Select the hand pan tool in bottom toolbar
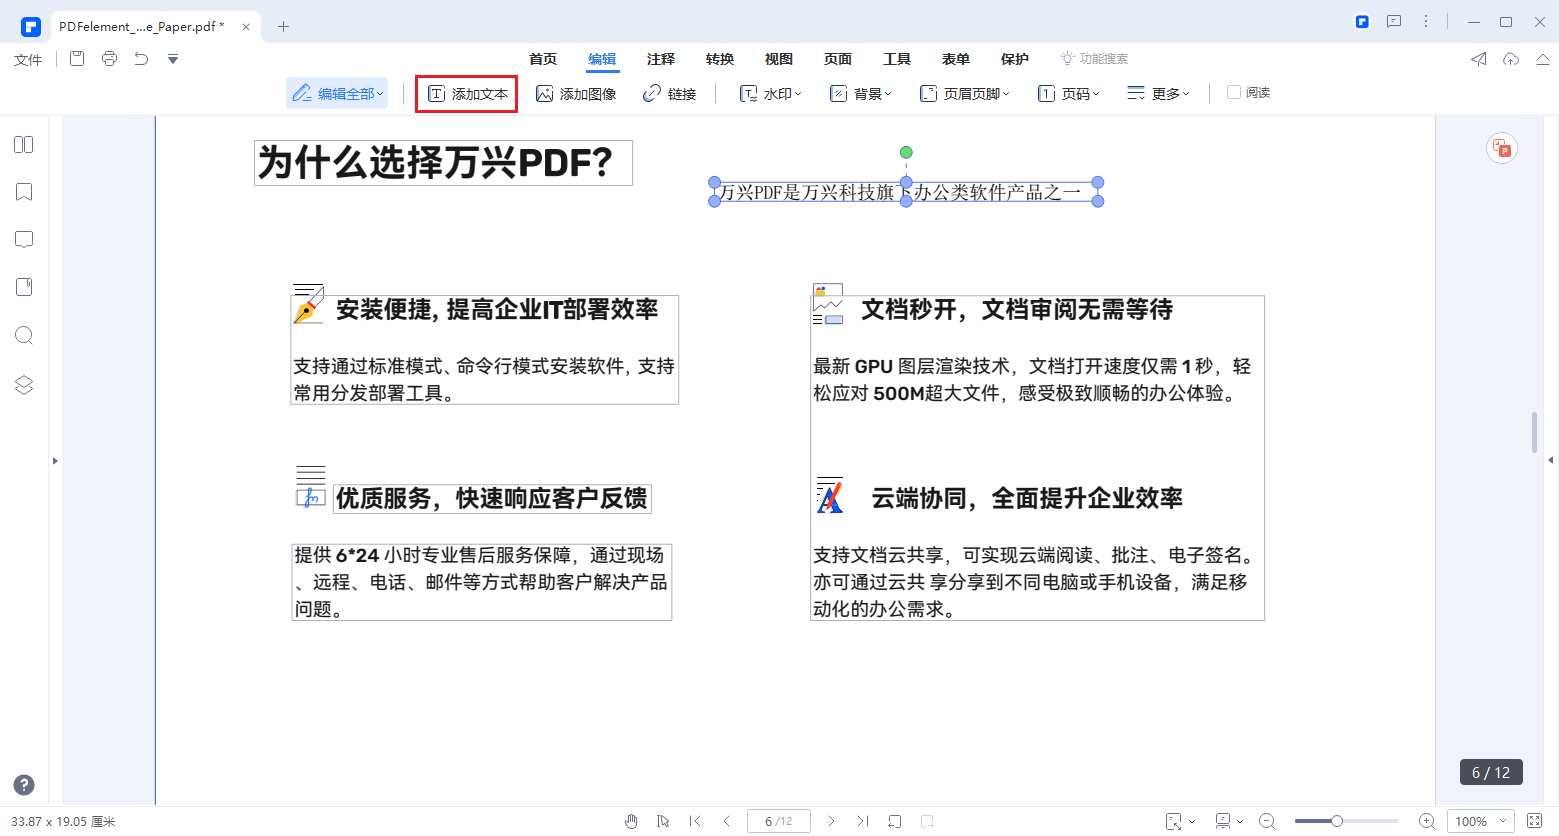This screenshot has width=1559, height=836. click(x=631, y=820)
